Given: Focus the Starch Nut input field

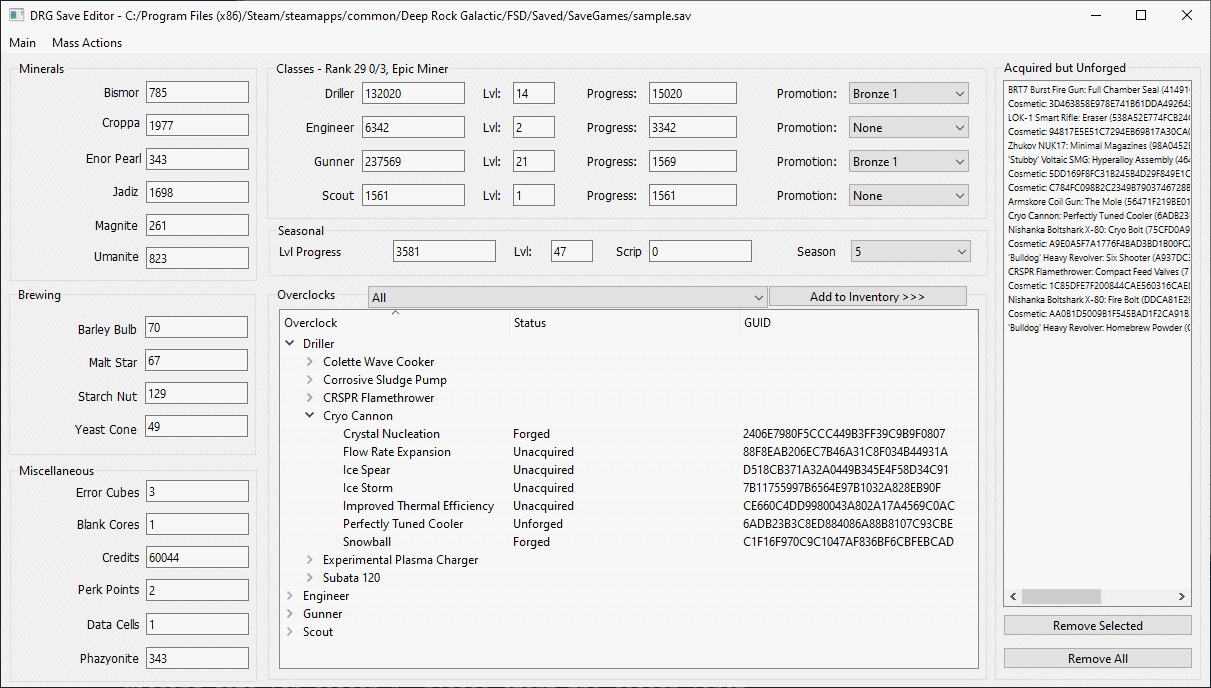Looking at the screenshot, I should click(197, 395).
